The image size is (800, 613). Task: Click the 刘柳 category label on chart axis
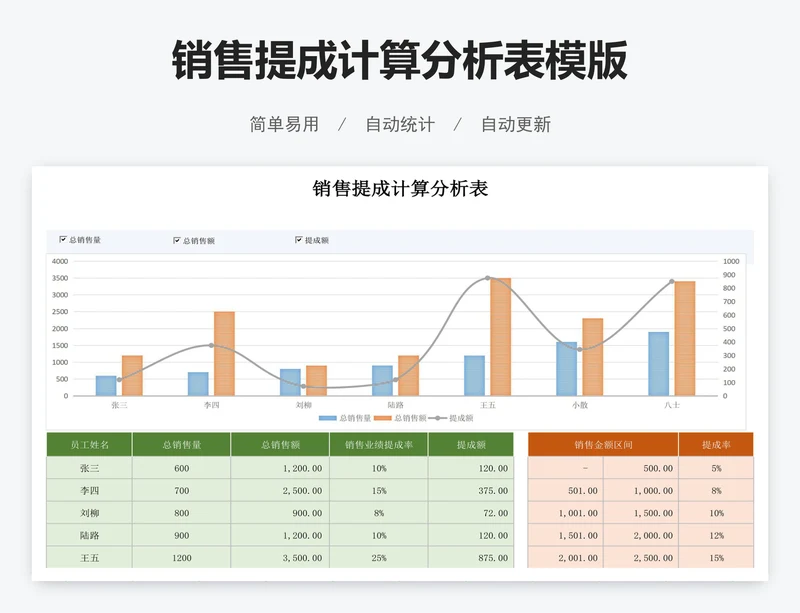point(304,405)
